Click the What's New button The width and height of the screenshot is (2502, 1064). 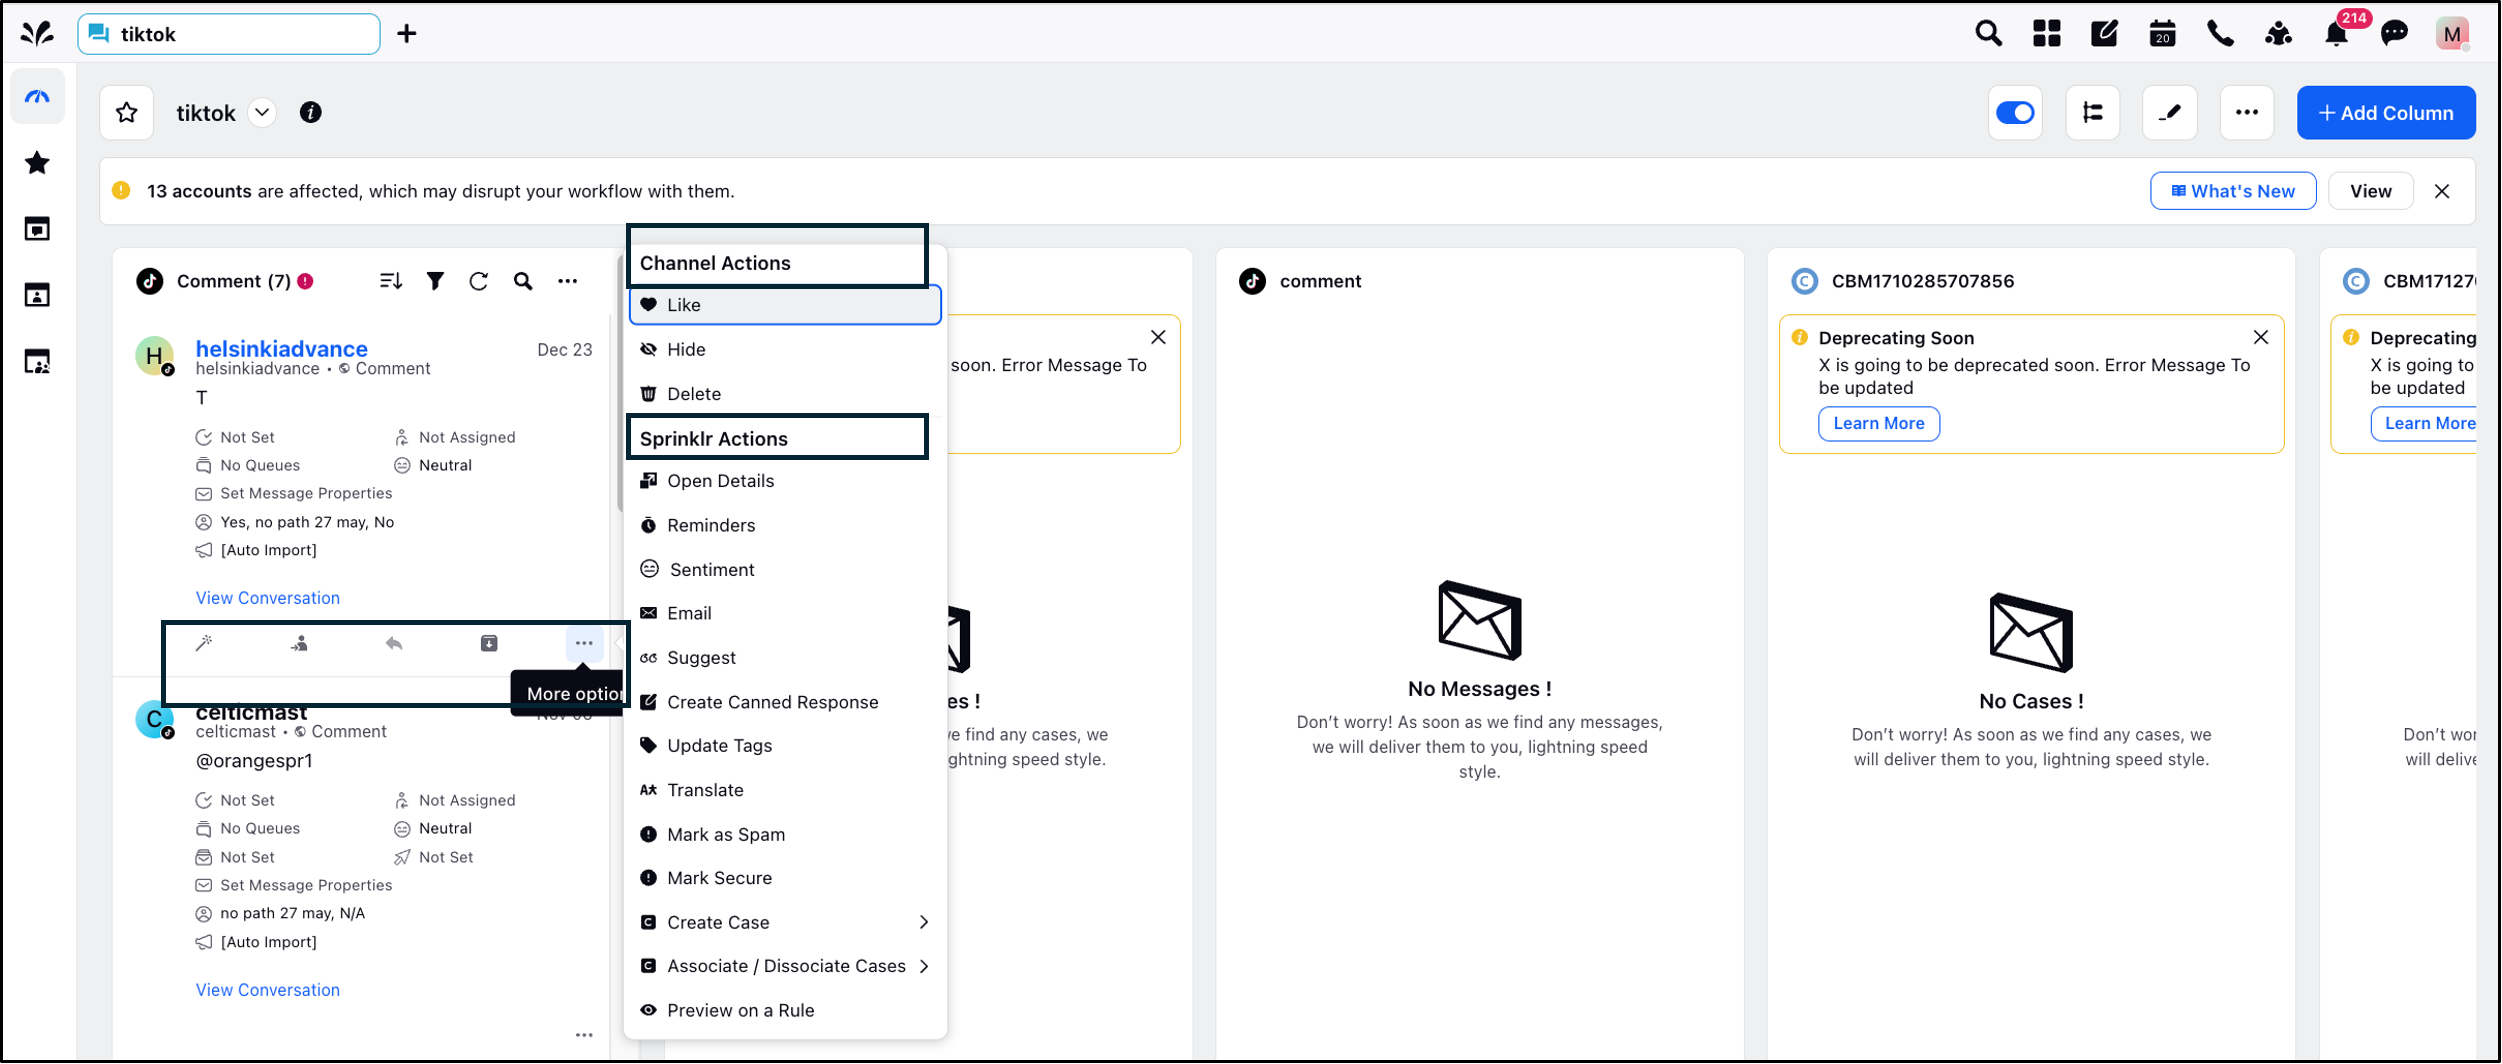click(x=2232, y=192)
